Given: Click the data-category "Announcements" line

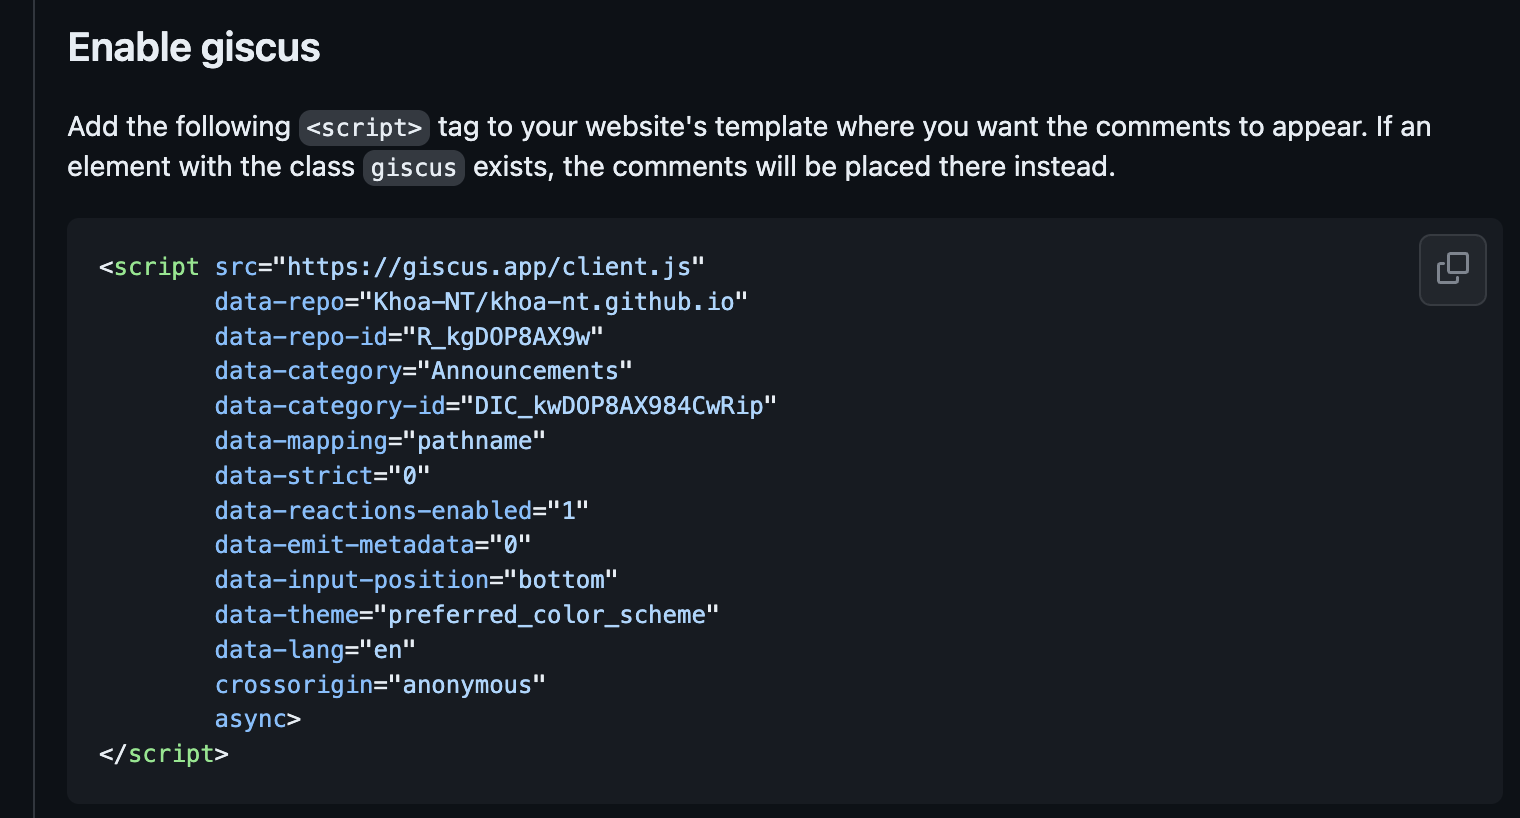Looking at the screenshot, I should [423, 371].
